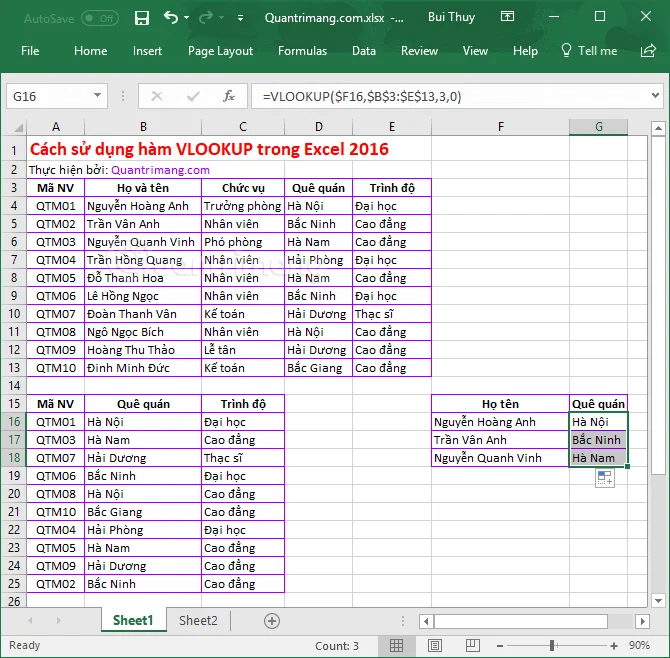Screen dimensions: 670x658
Task: Select column G header
Action: tap(599, 127)
